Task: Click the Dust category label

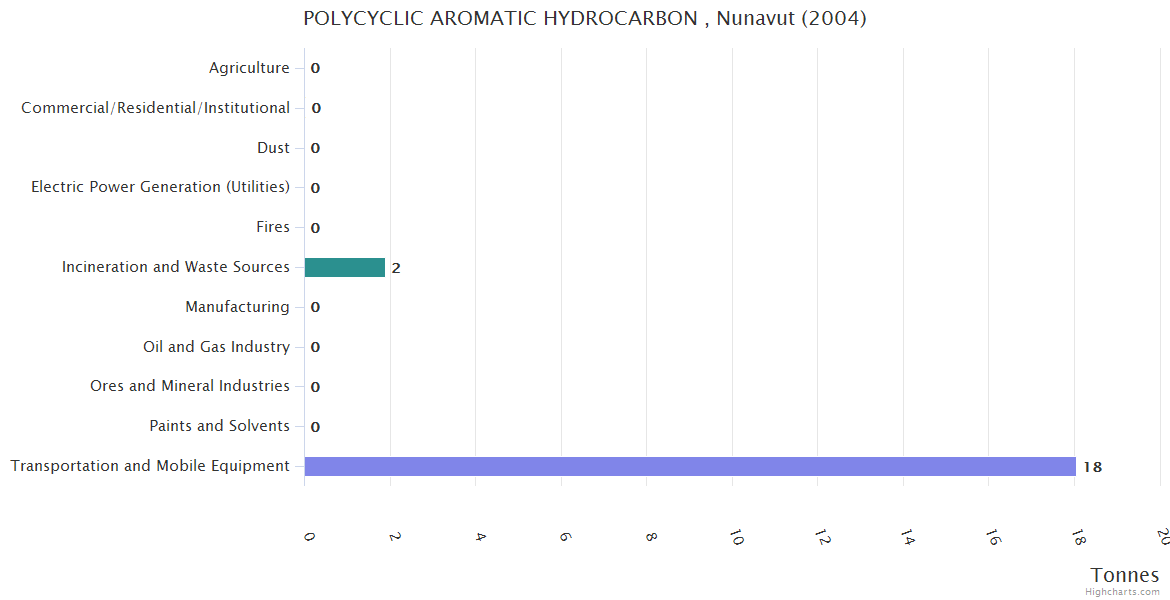Action: click(273, 148)
